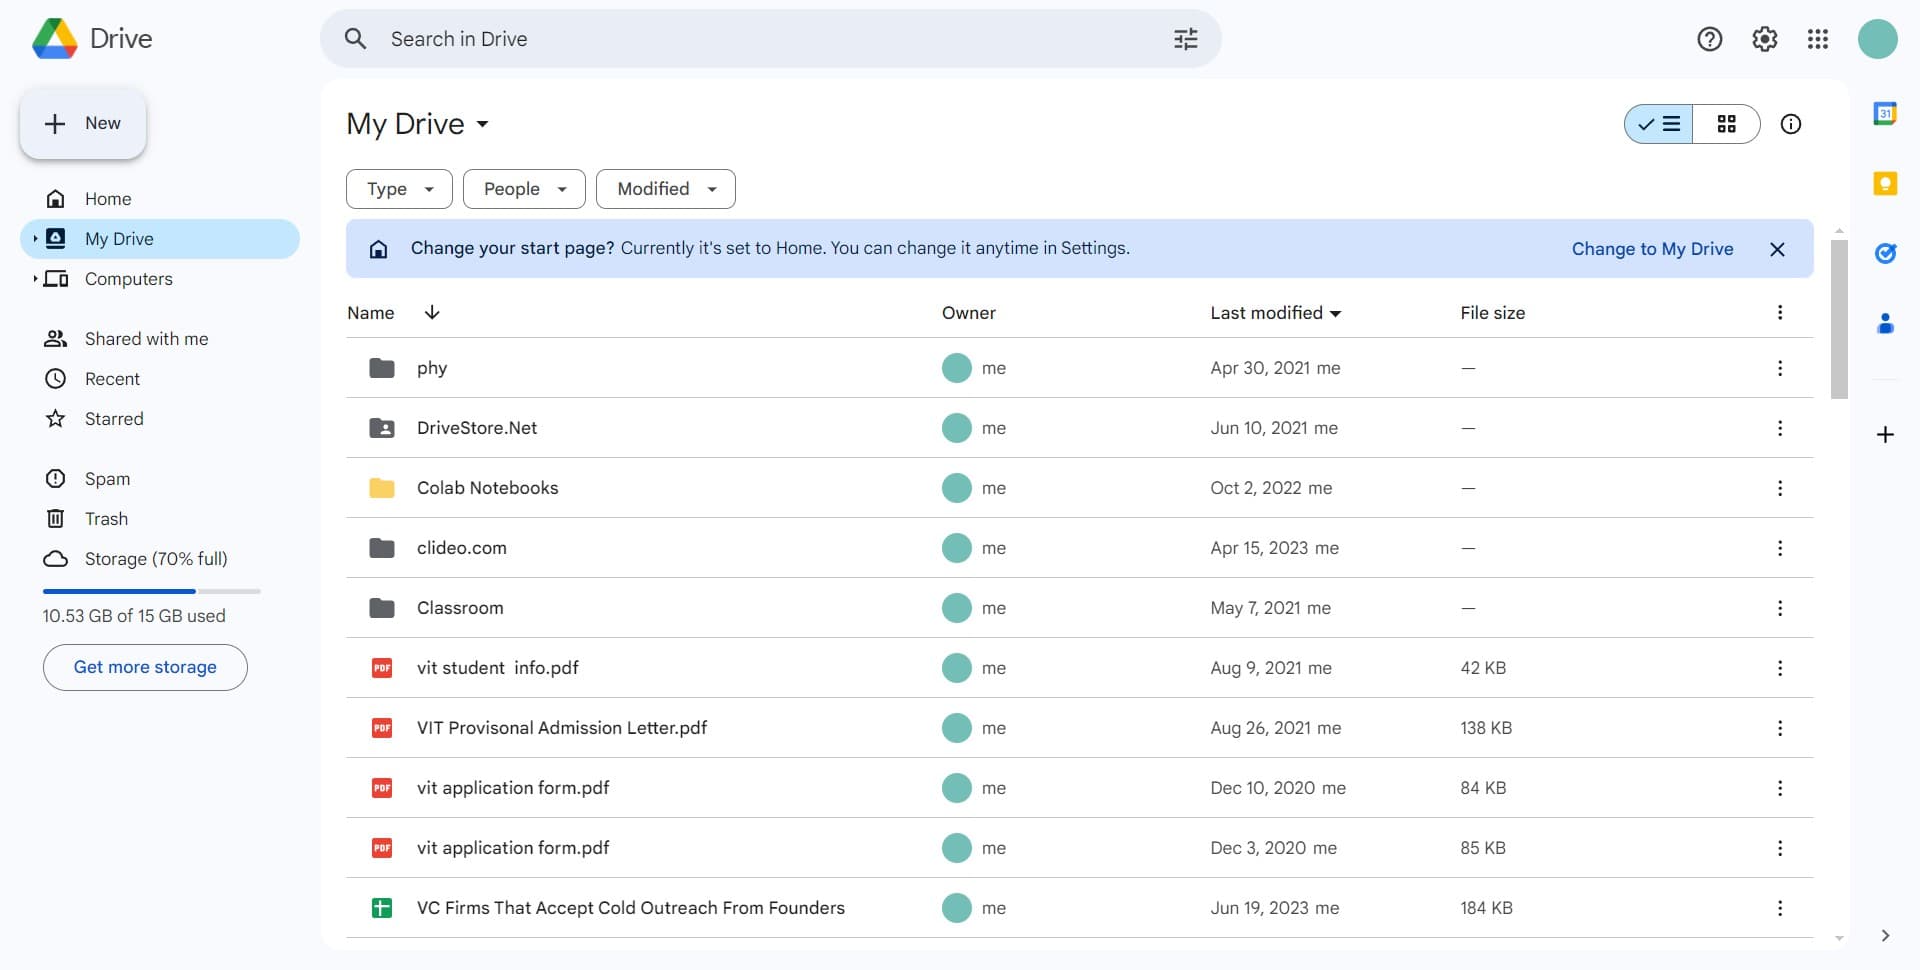The width and height of the screenshot is (1920, 970).
Task: Go to Shared with me
Action: [x=146, y=339]
